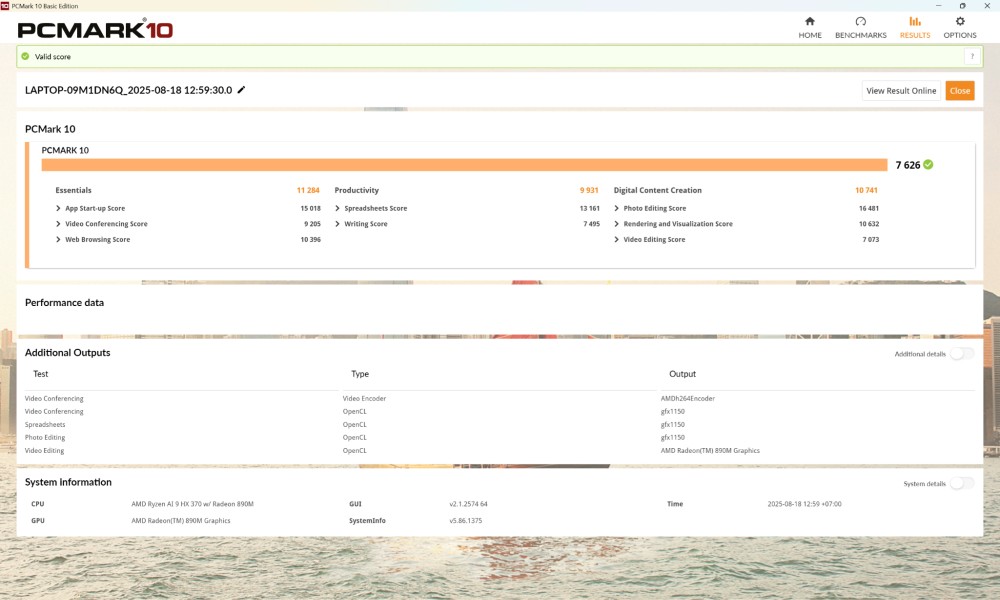This screenshot has width=1000, height=600.
Task: Click the Performance data heading
Action: (64, 303)
